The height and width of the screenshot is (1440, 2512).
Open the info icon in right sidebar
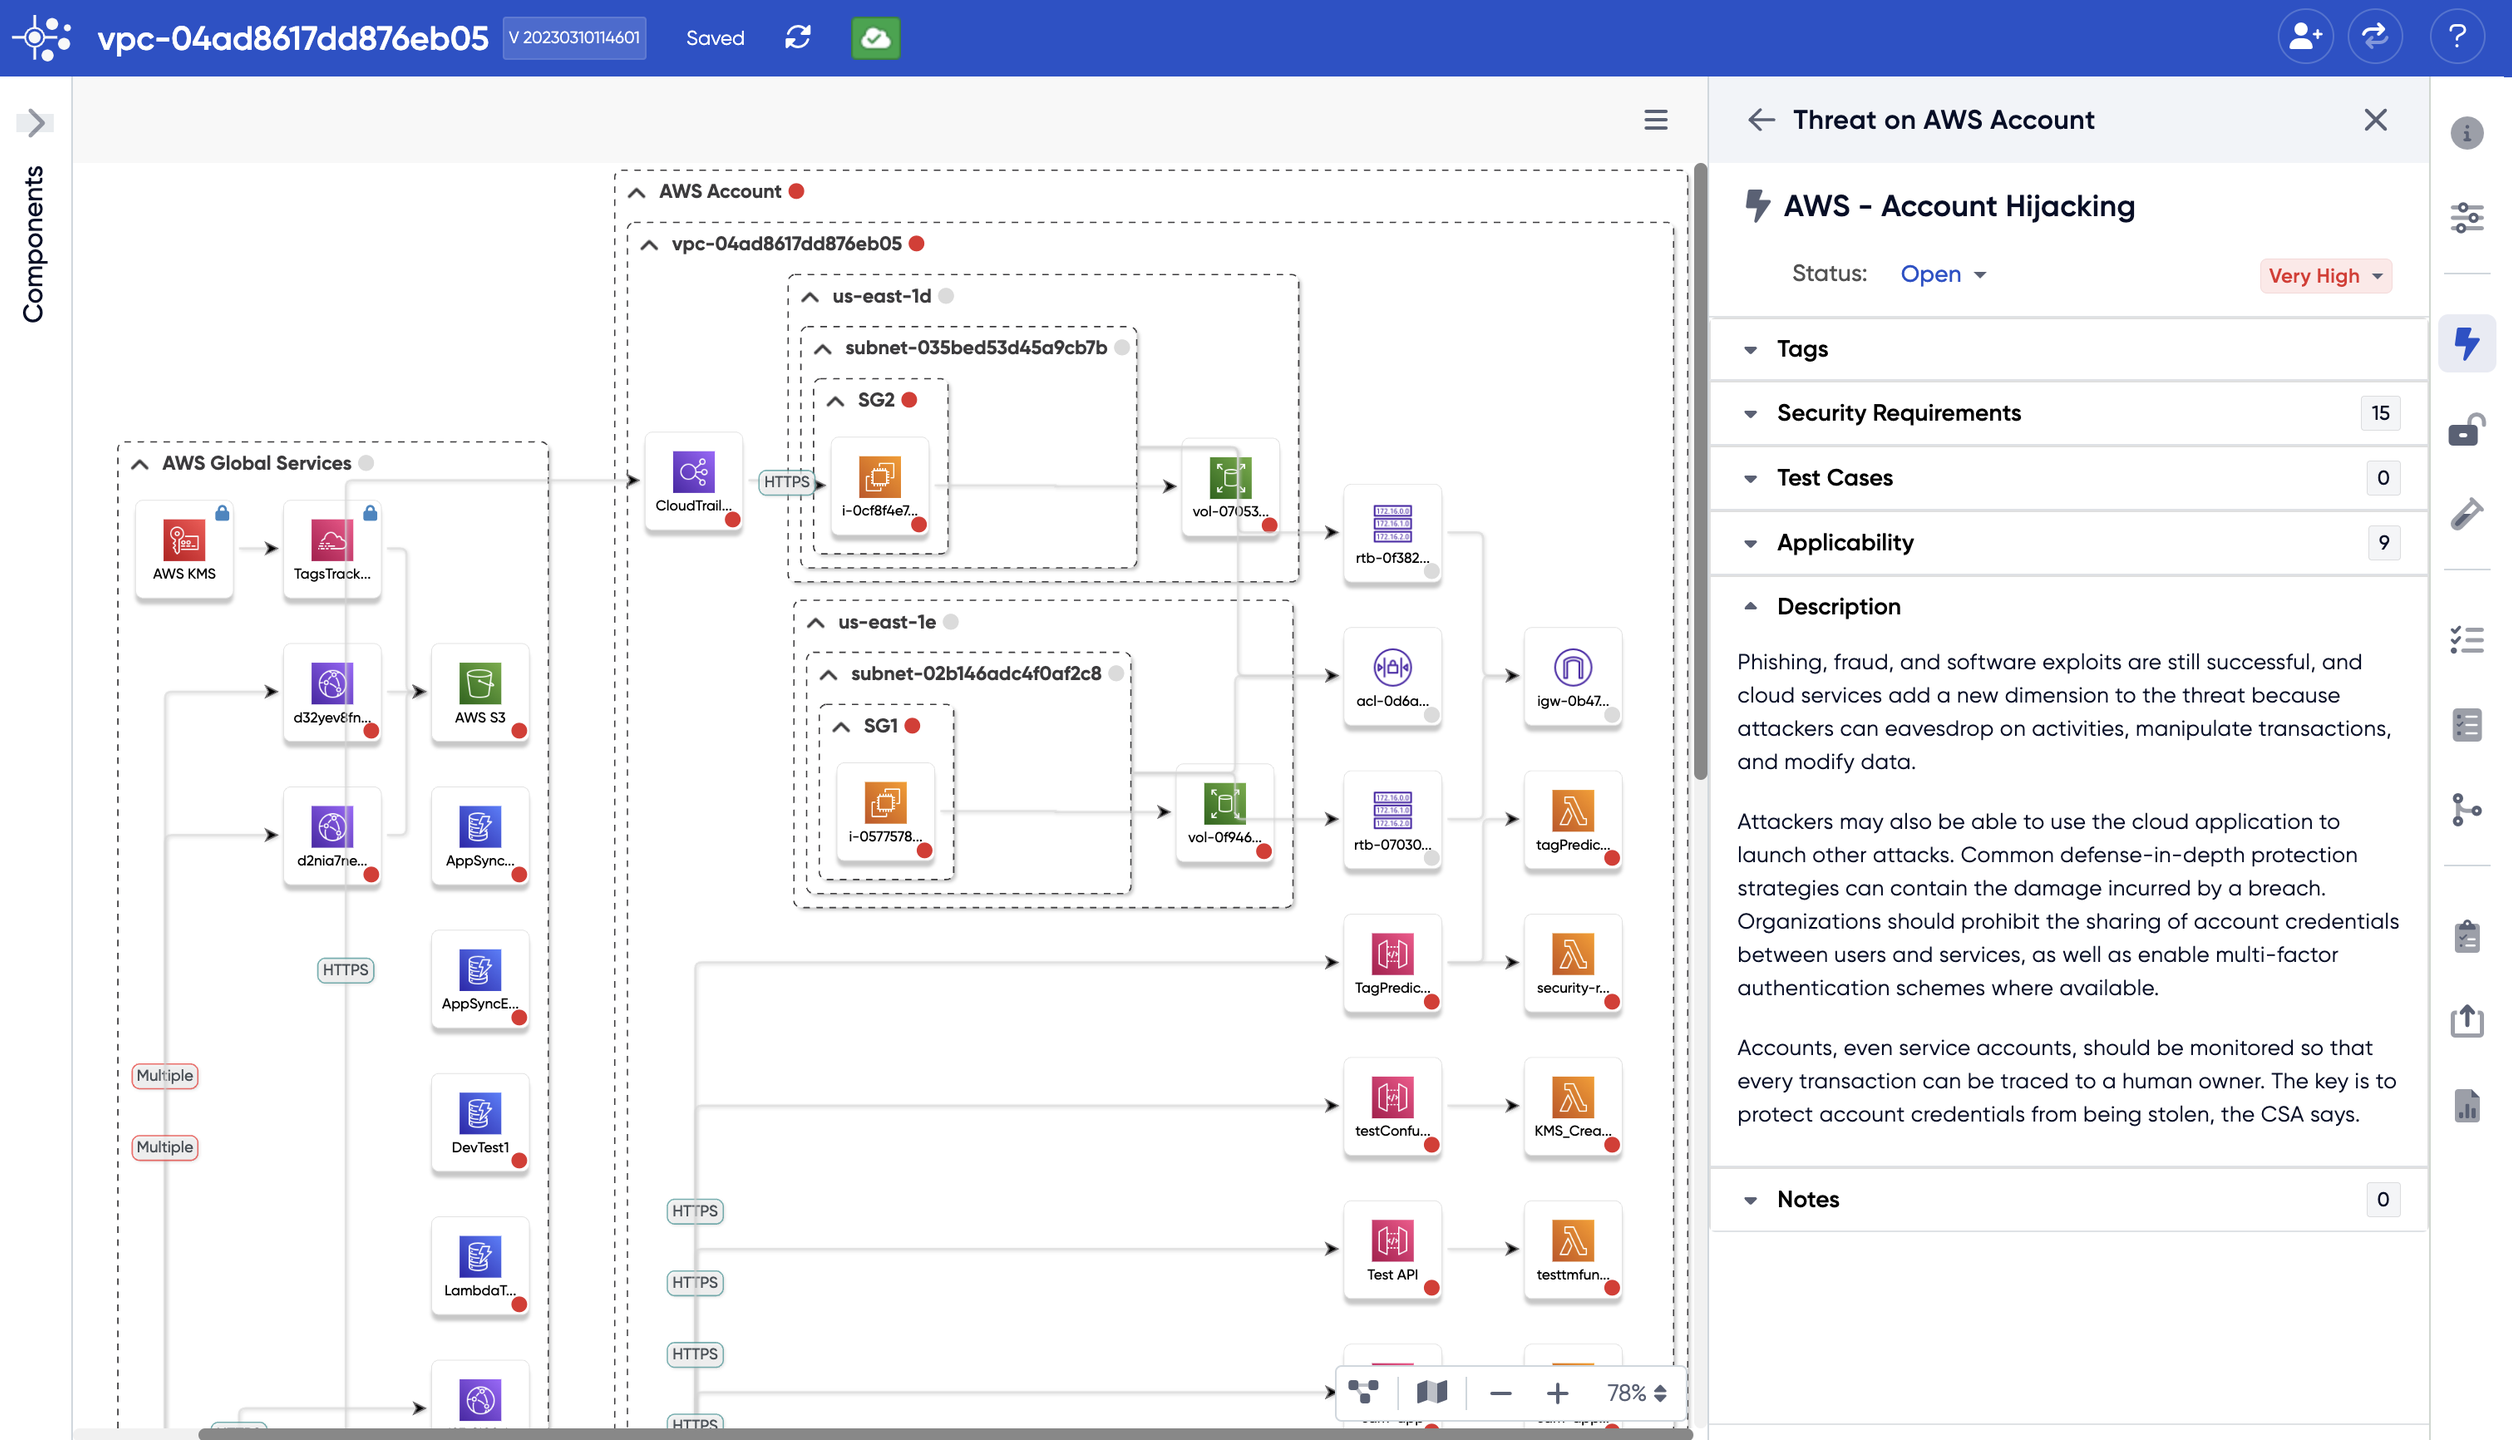pyautogui.click(x=2466, y=133)
